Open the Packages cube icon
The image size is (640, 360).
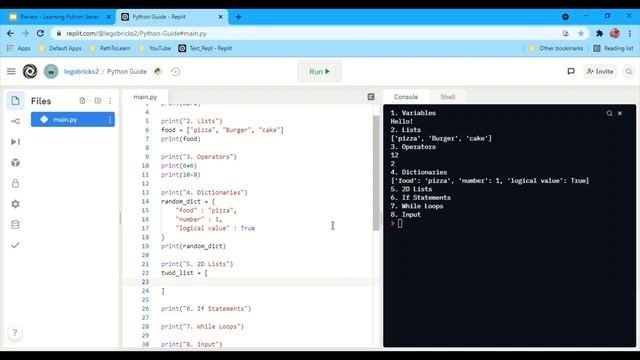click(x=15, y=162)
